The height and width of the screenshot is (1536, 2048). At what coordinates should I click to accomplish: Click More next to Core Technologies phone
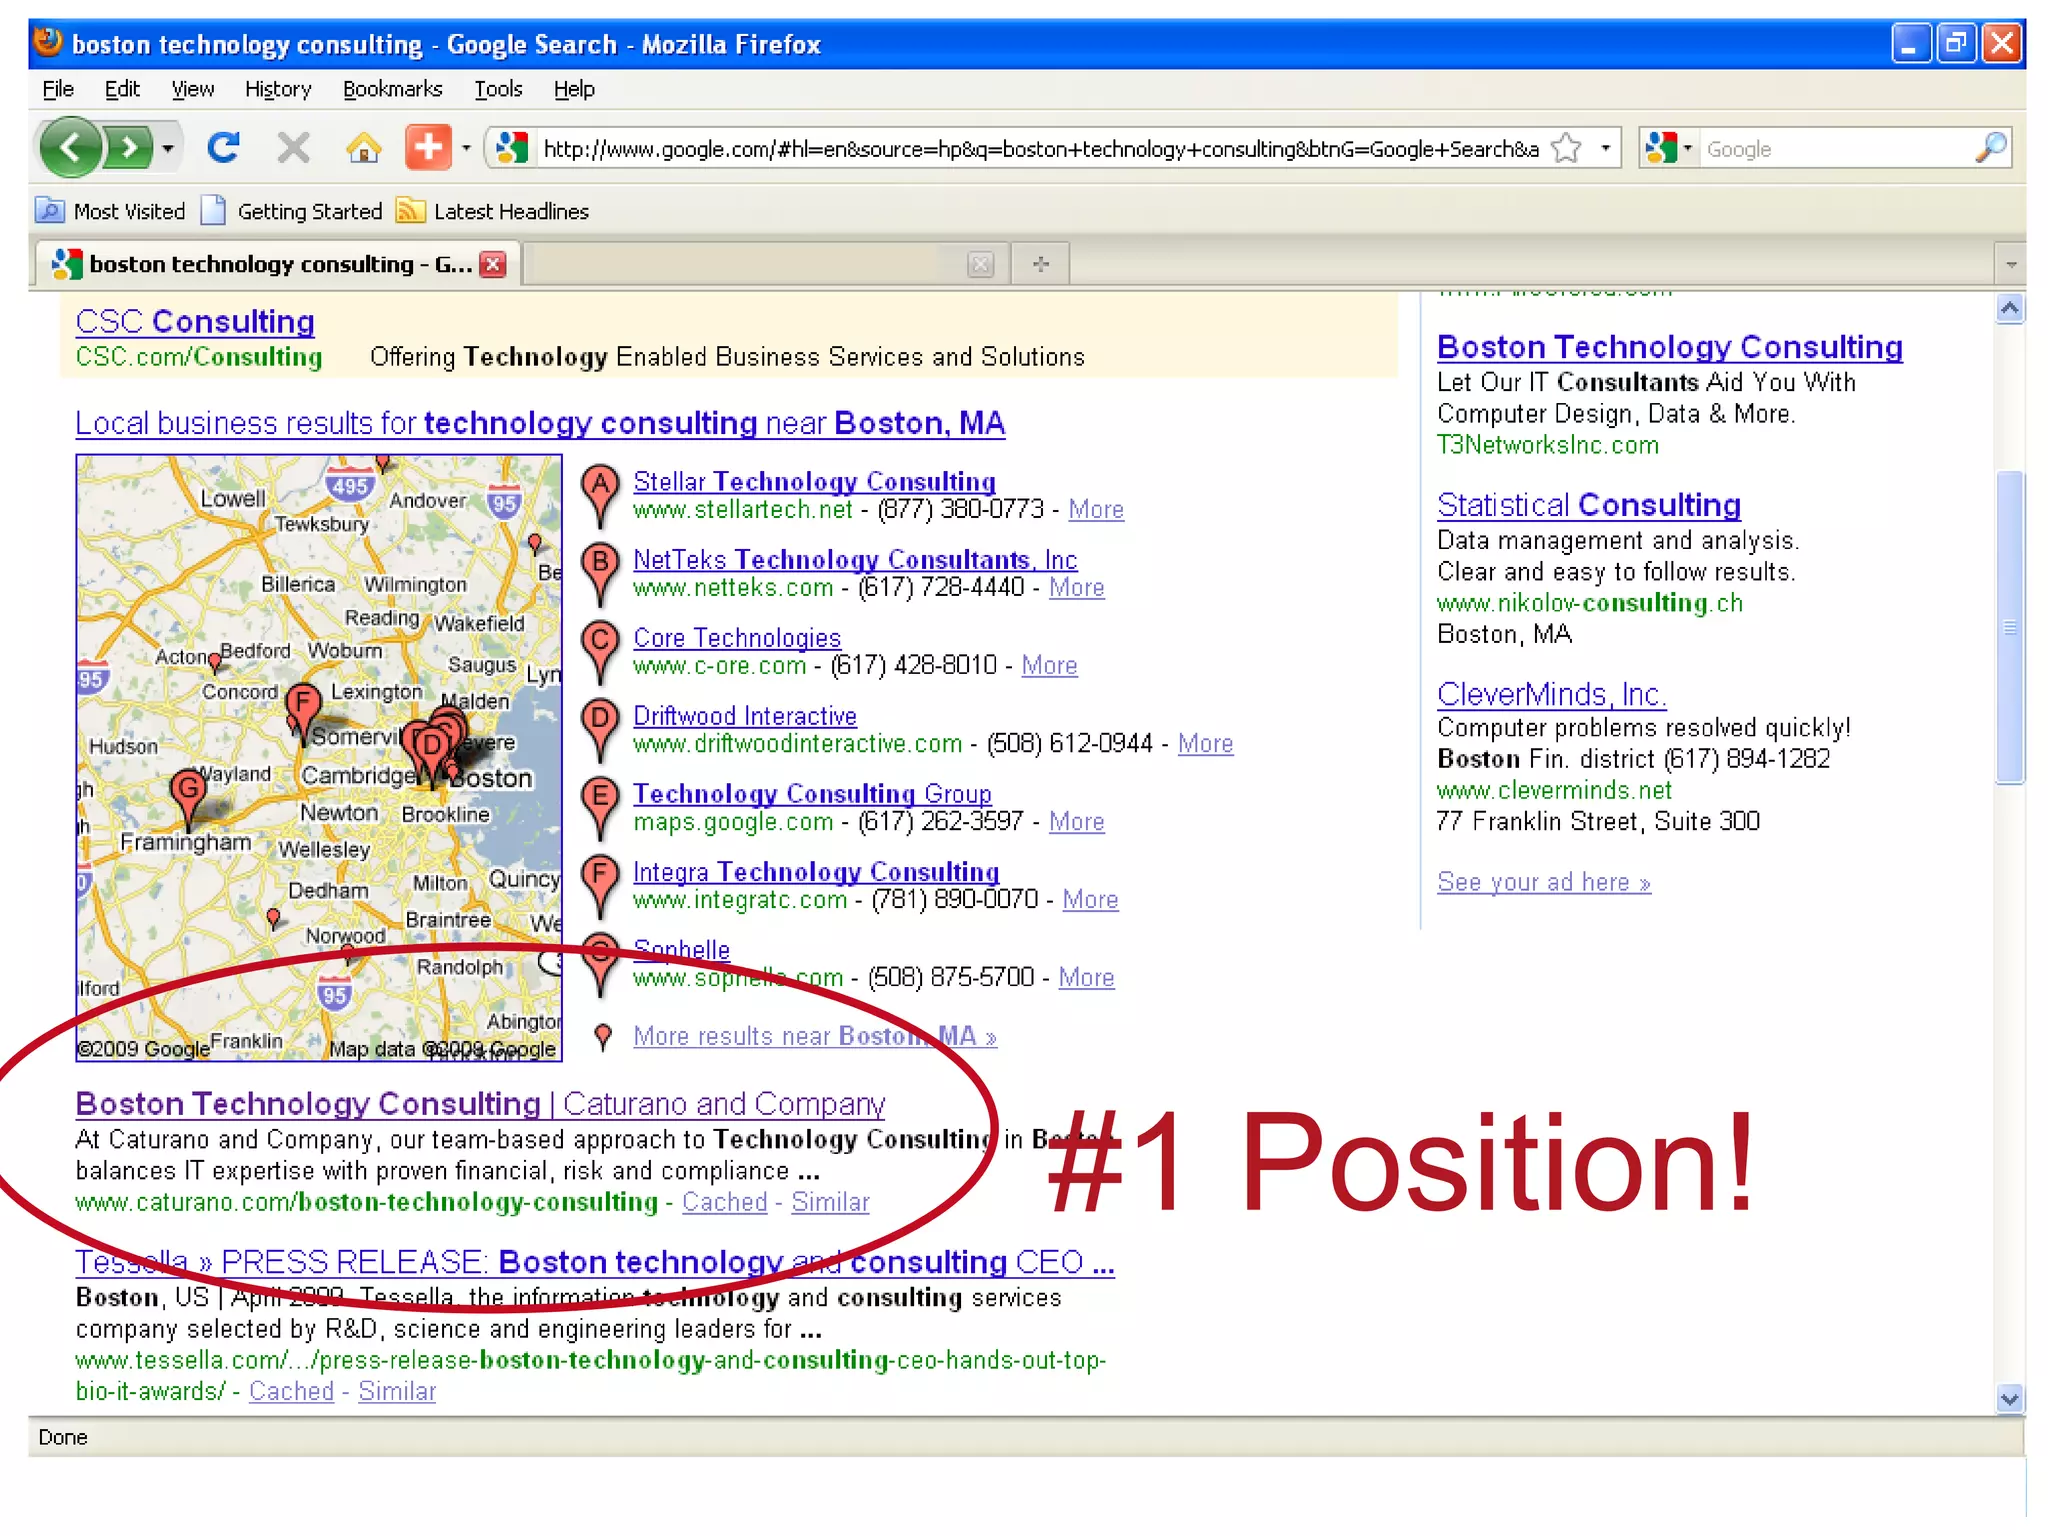(1049, 666)
